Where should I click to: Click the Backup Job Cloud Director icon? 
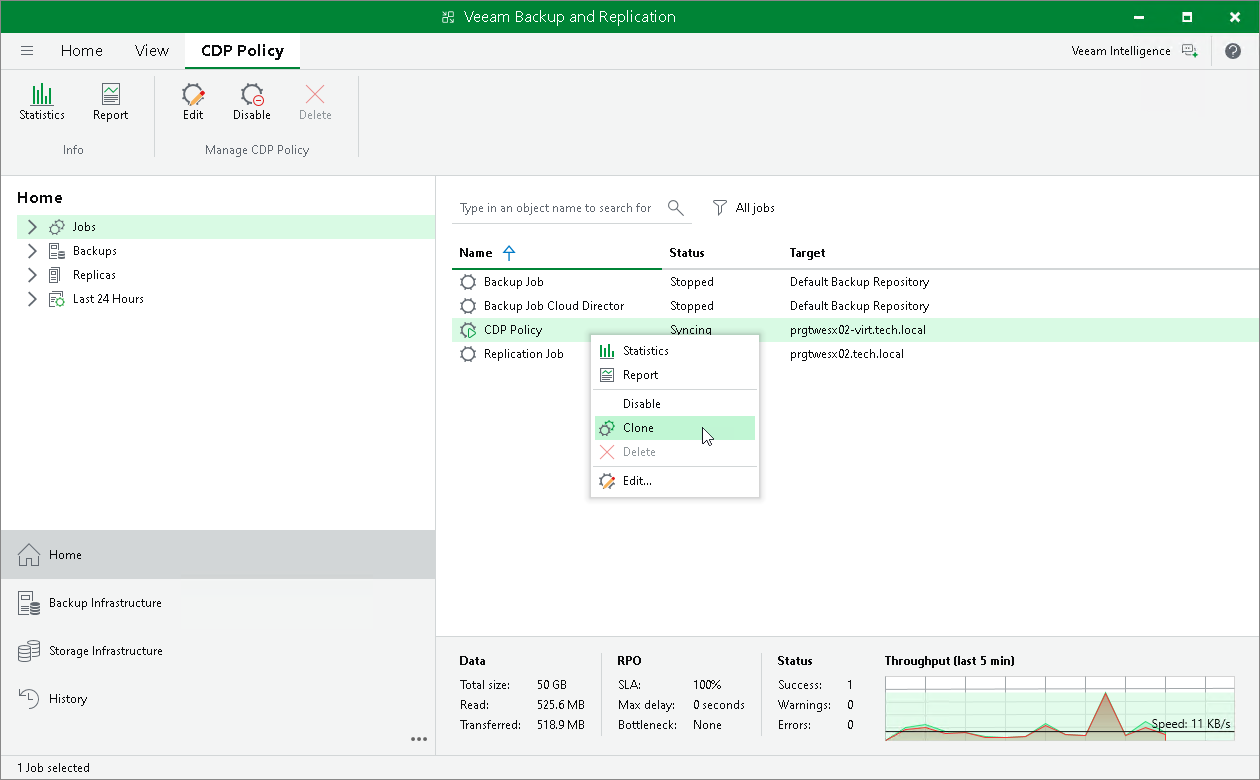pyautogui.click(x=468, y=306)
